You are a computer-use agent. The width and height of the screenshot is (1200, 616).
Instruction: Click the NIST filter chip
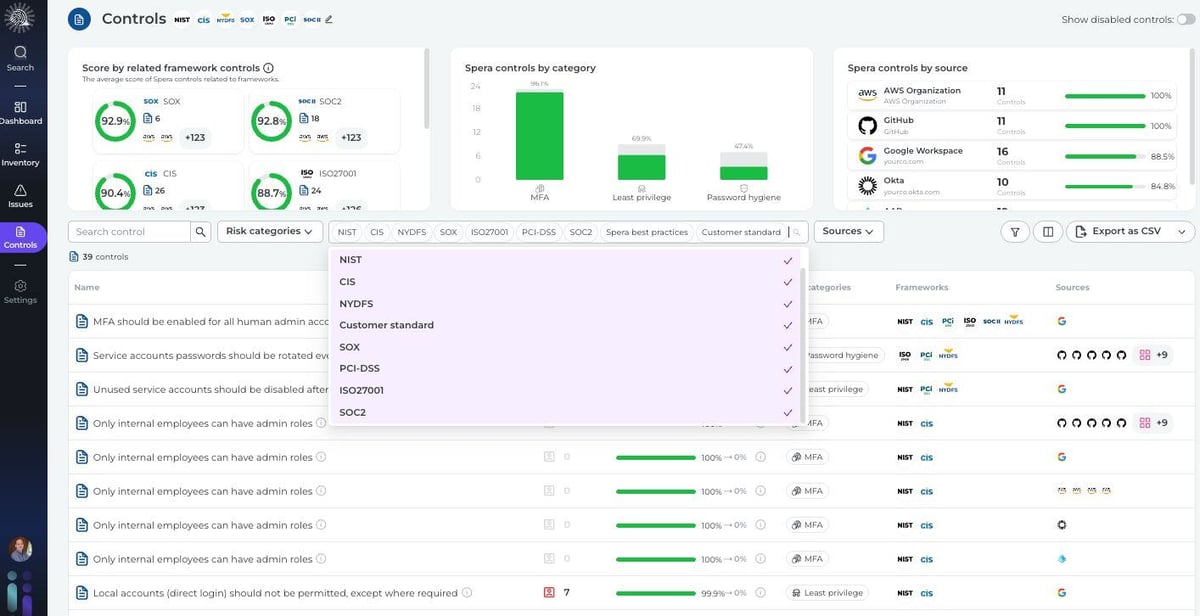[x=347, y=232]
